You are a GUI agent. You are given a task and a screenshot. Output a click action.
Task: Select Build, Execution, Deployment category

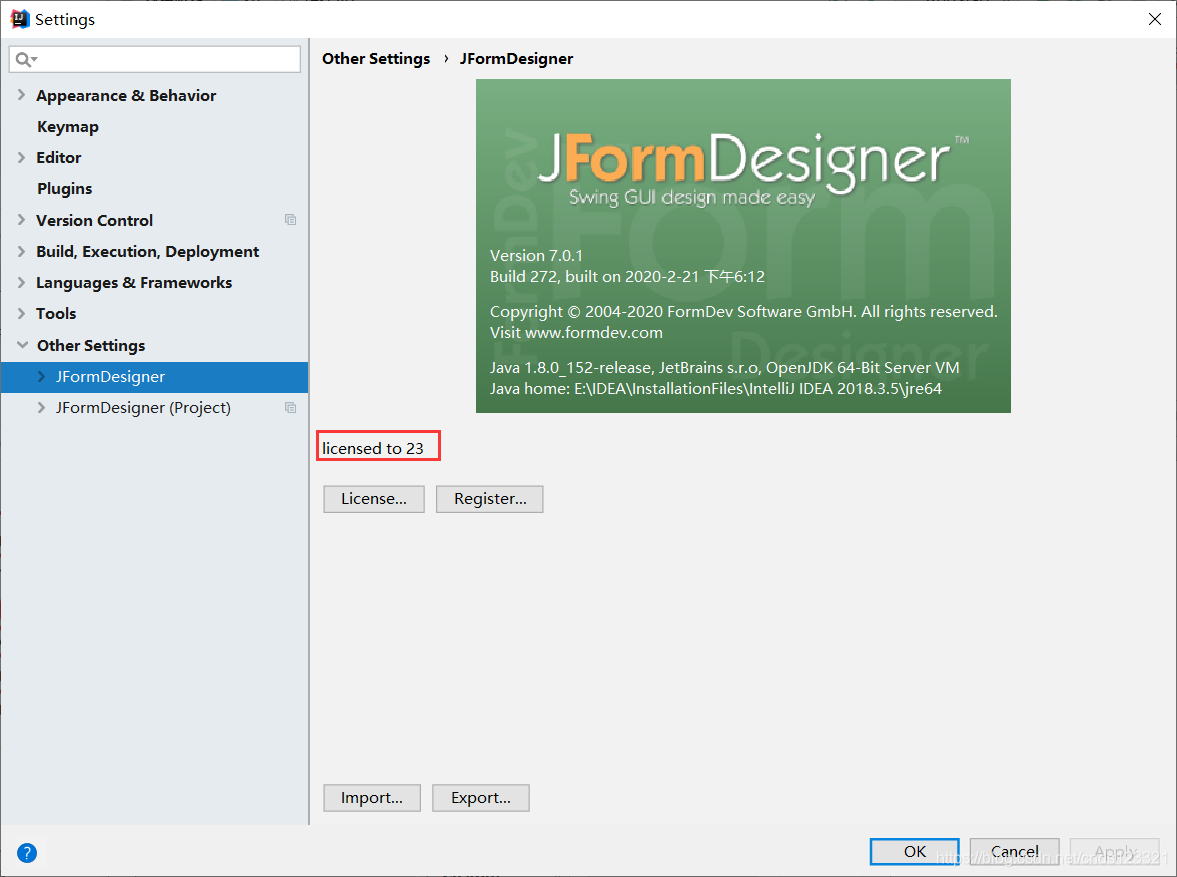148,252
